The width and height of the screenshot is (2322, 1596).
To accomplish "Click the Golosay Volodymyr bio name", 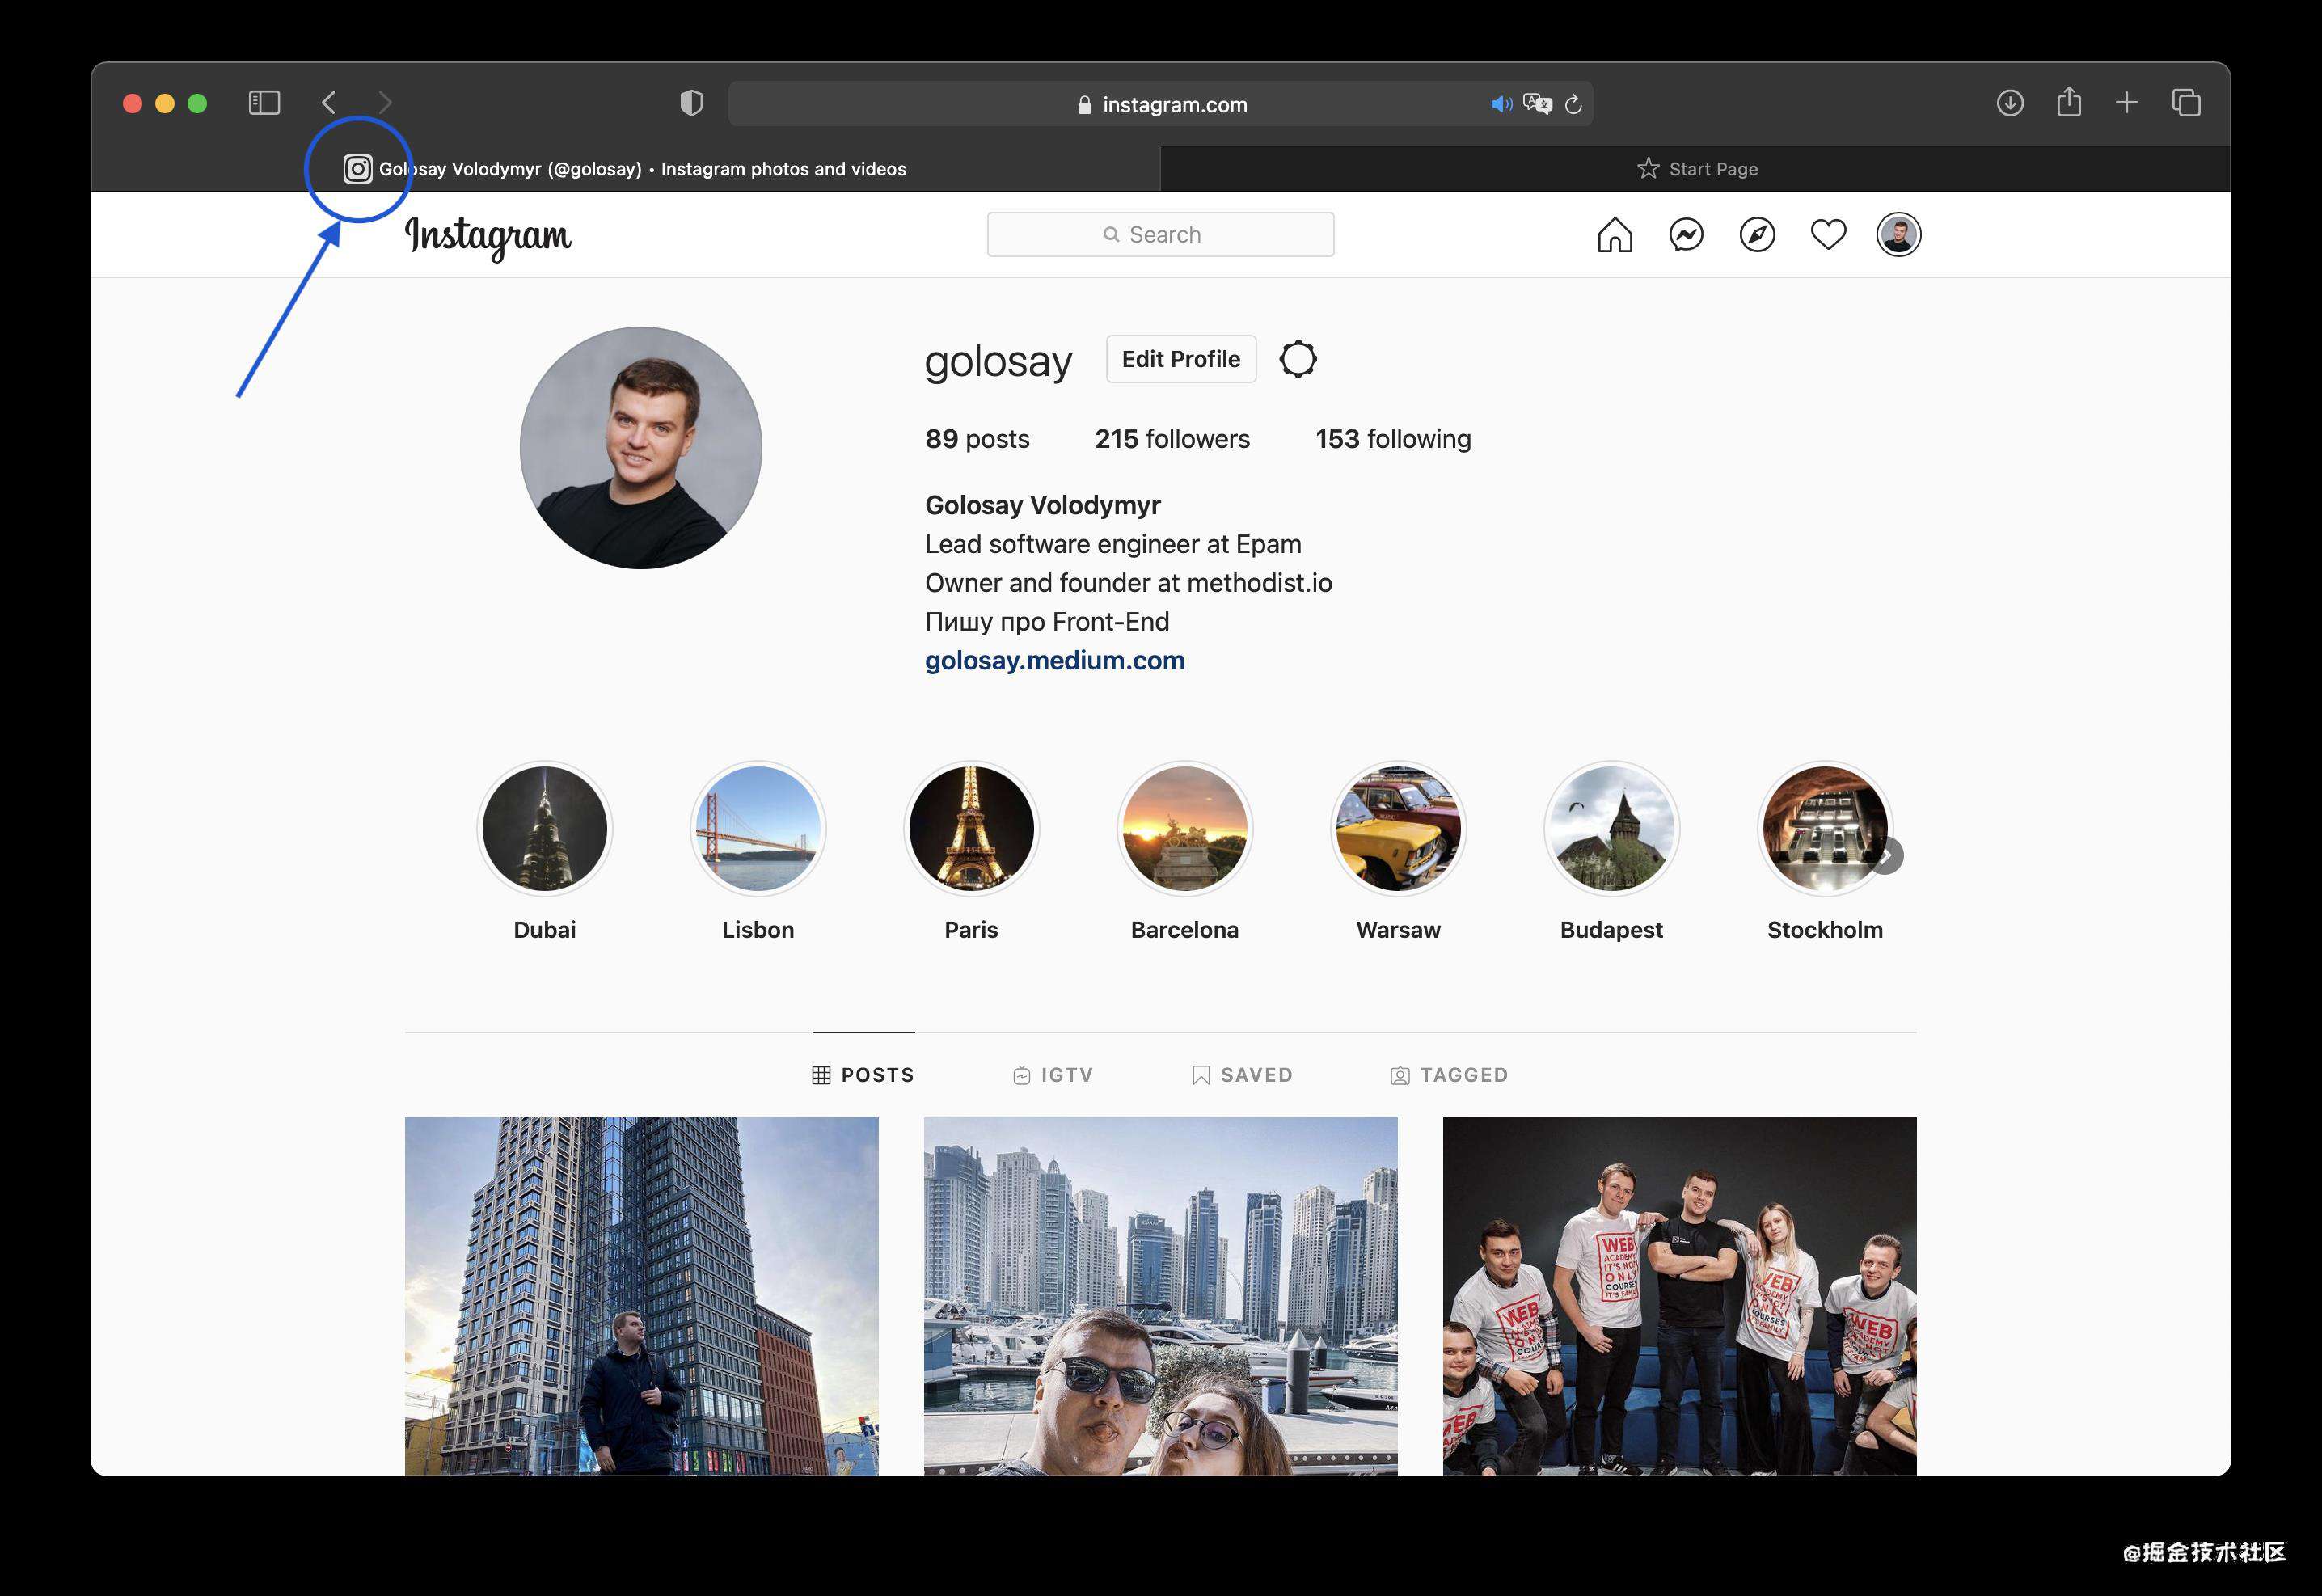I will coord(1042,505).
